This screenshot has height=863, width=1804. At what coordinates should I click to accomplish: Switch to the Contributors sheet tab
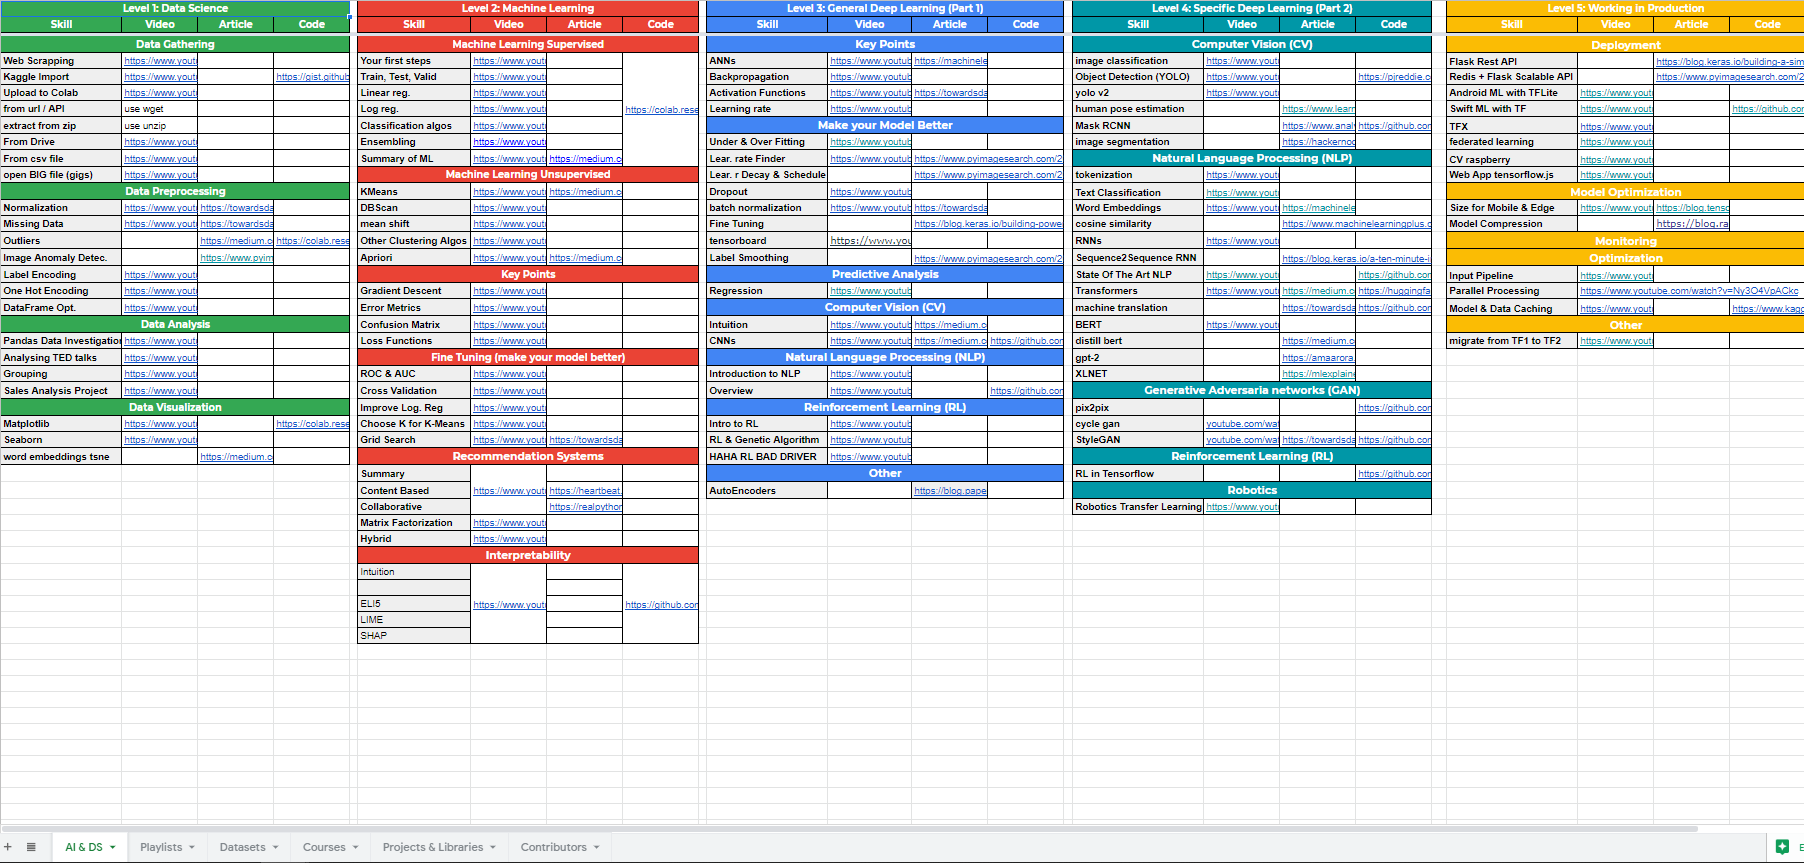coord(554,847)
